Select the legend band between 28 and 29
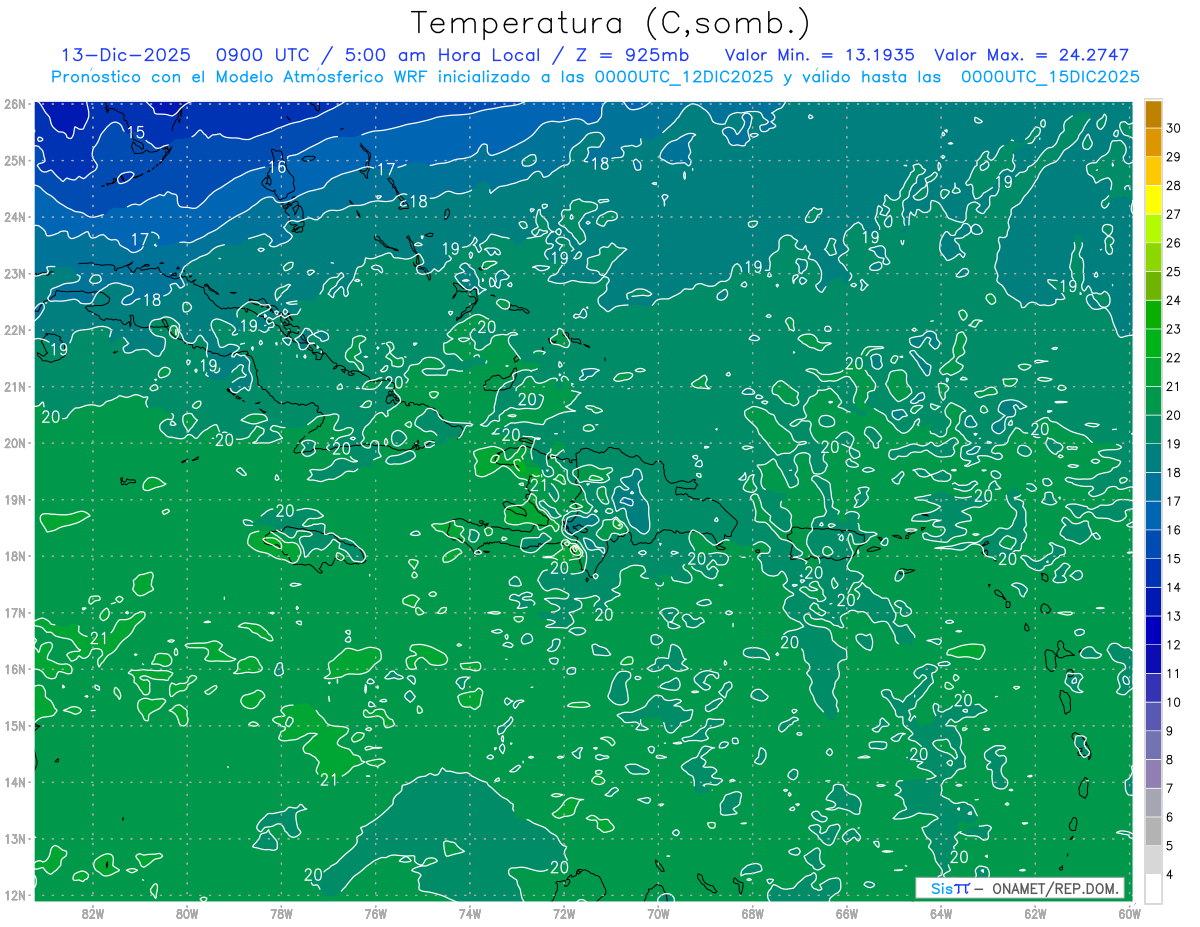This screenshot has width=1200, height=927. pyautogui.click(x=1153, y=171)
